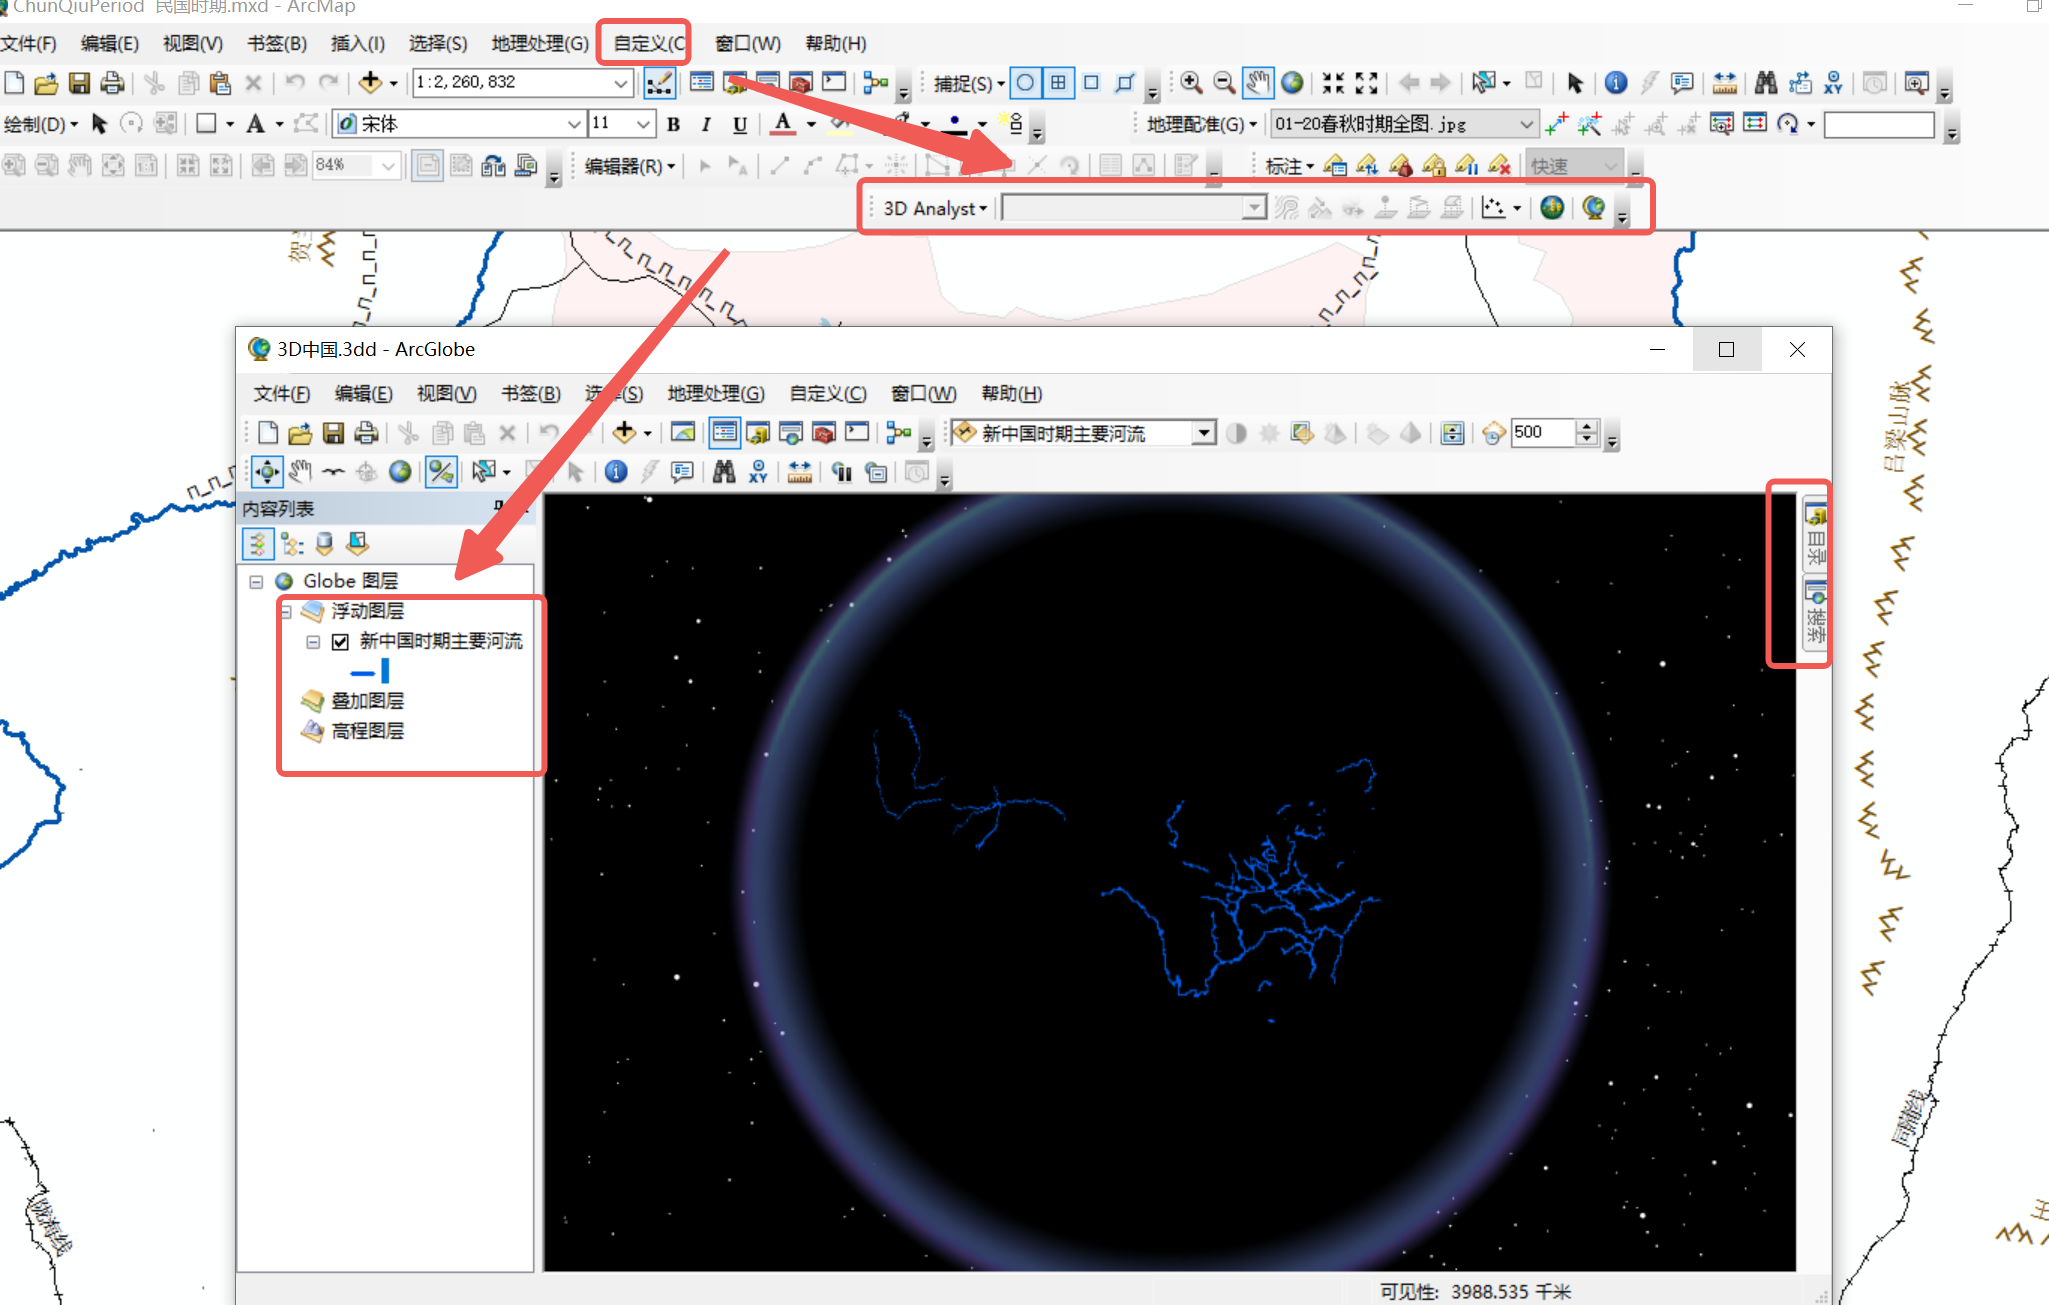Select Go To XY tool in ArcGlobe
Image resolution: width=2049 pixels, height=1305 pixels.
tap(758, 471)
